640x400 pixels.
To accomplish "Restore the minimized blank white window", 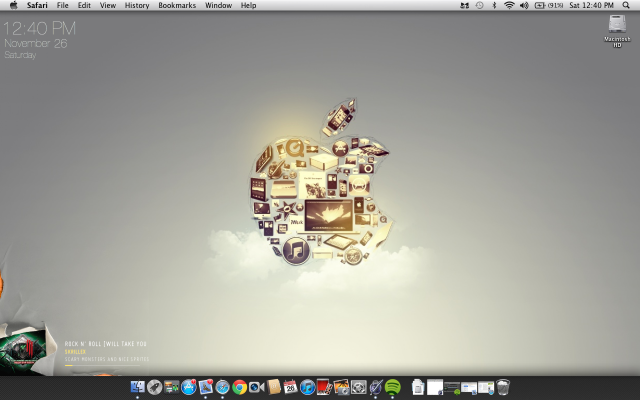I will (x=435, y=387).
